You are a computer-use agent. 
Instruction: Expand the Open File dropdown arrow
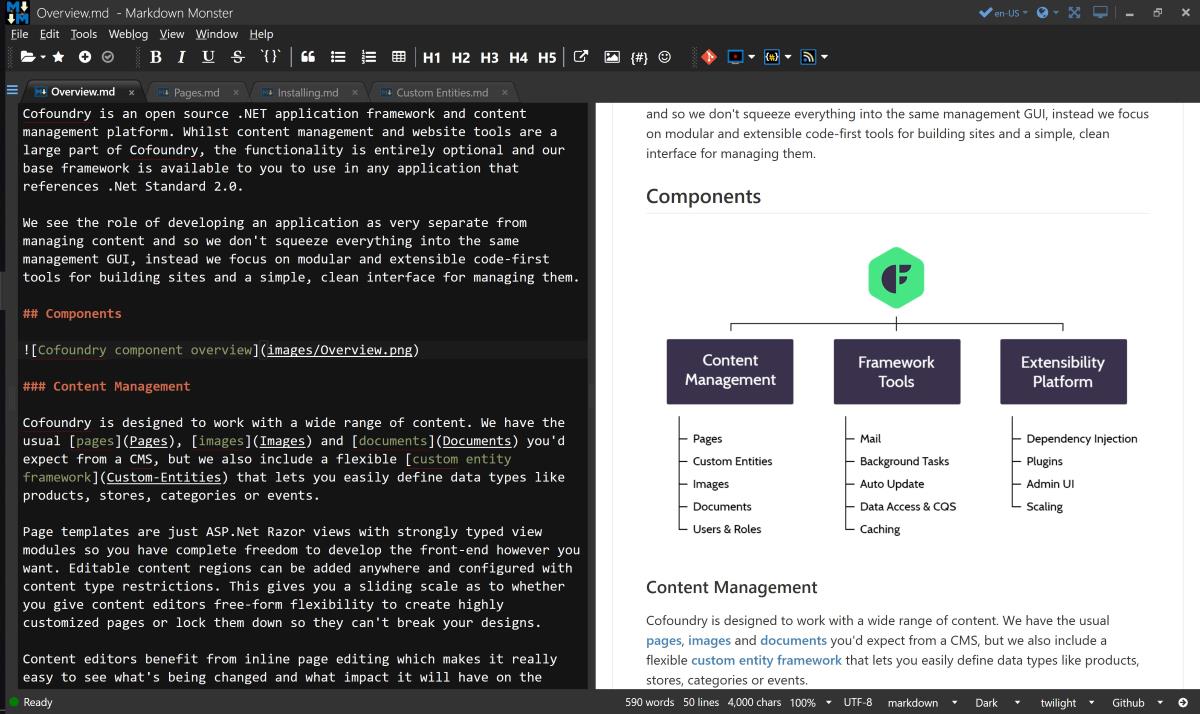click(43, 57)
